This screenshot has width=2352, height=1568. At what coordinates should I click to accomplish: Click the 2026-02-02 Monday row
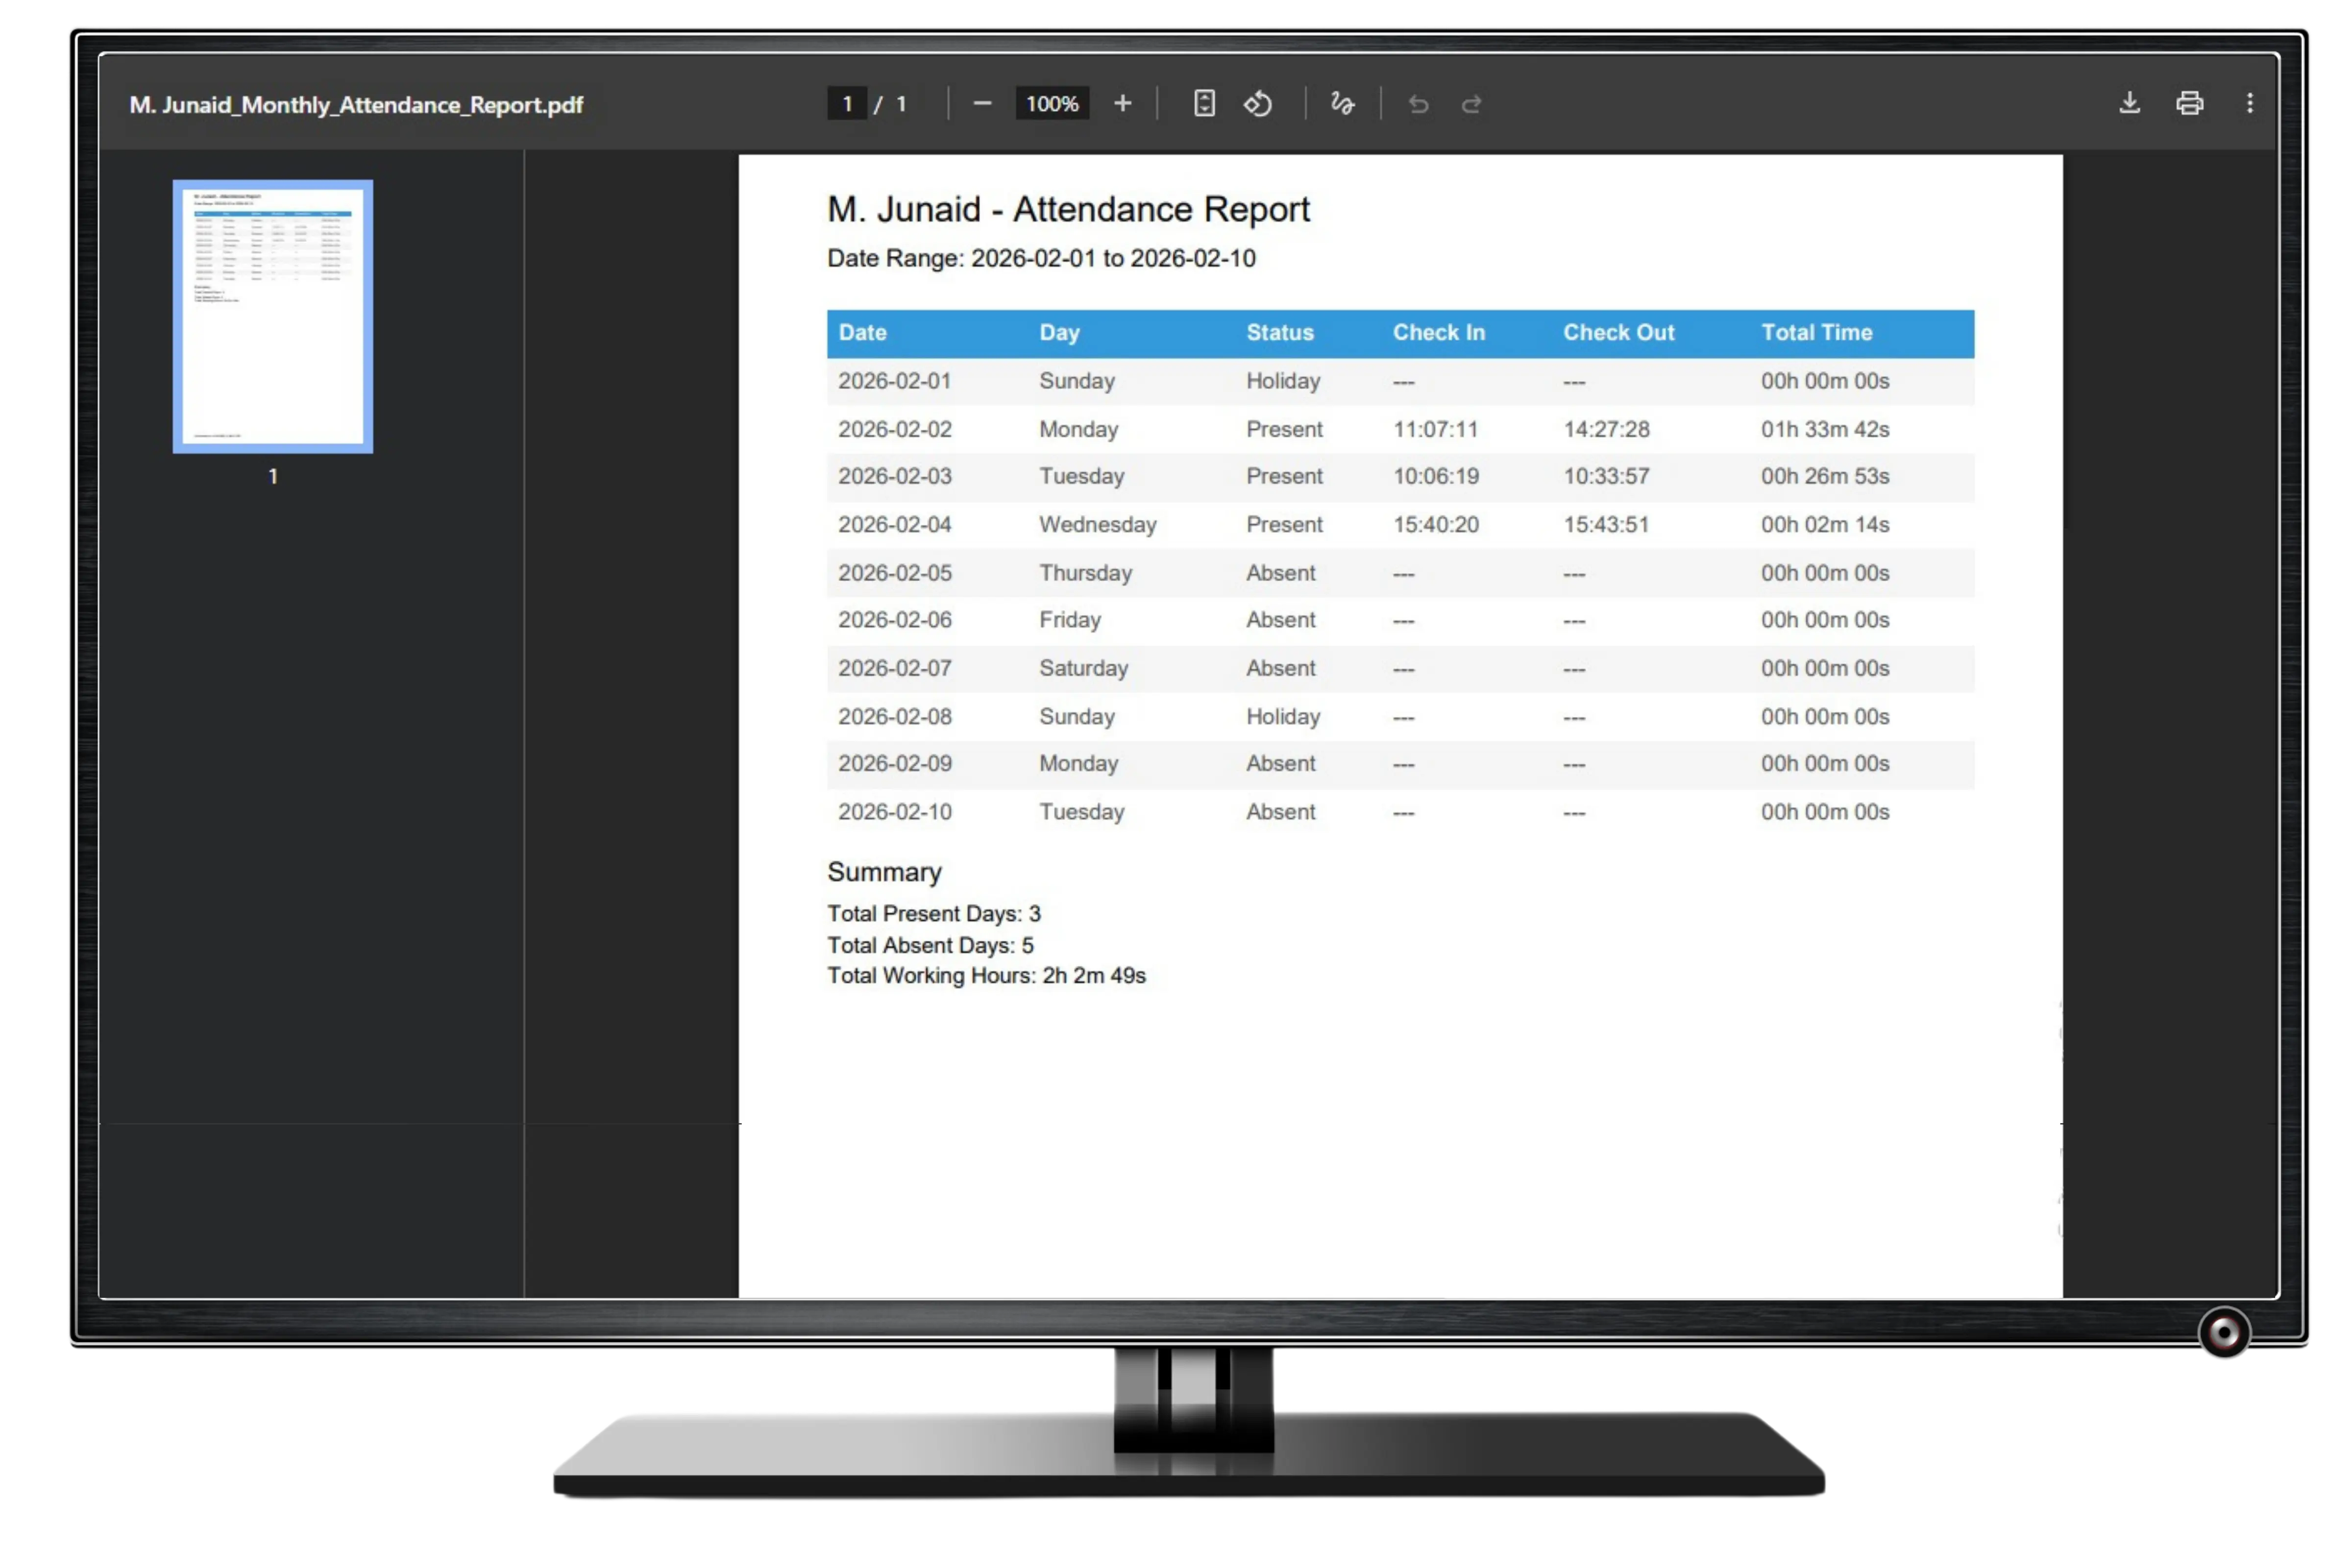[x=1399, y=429]
